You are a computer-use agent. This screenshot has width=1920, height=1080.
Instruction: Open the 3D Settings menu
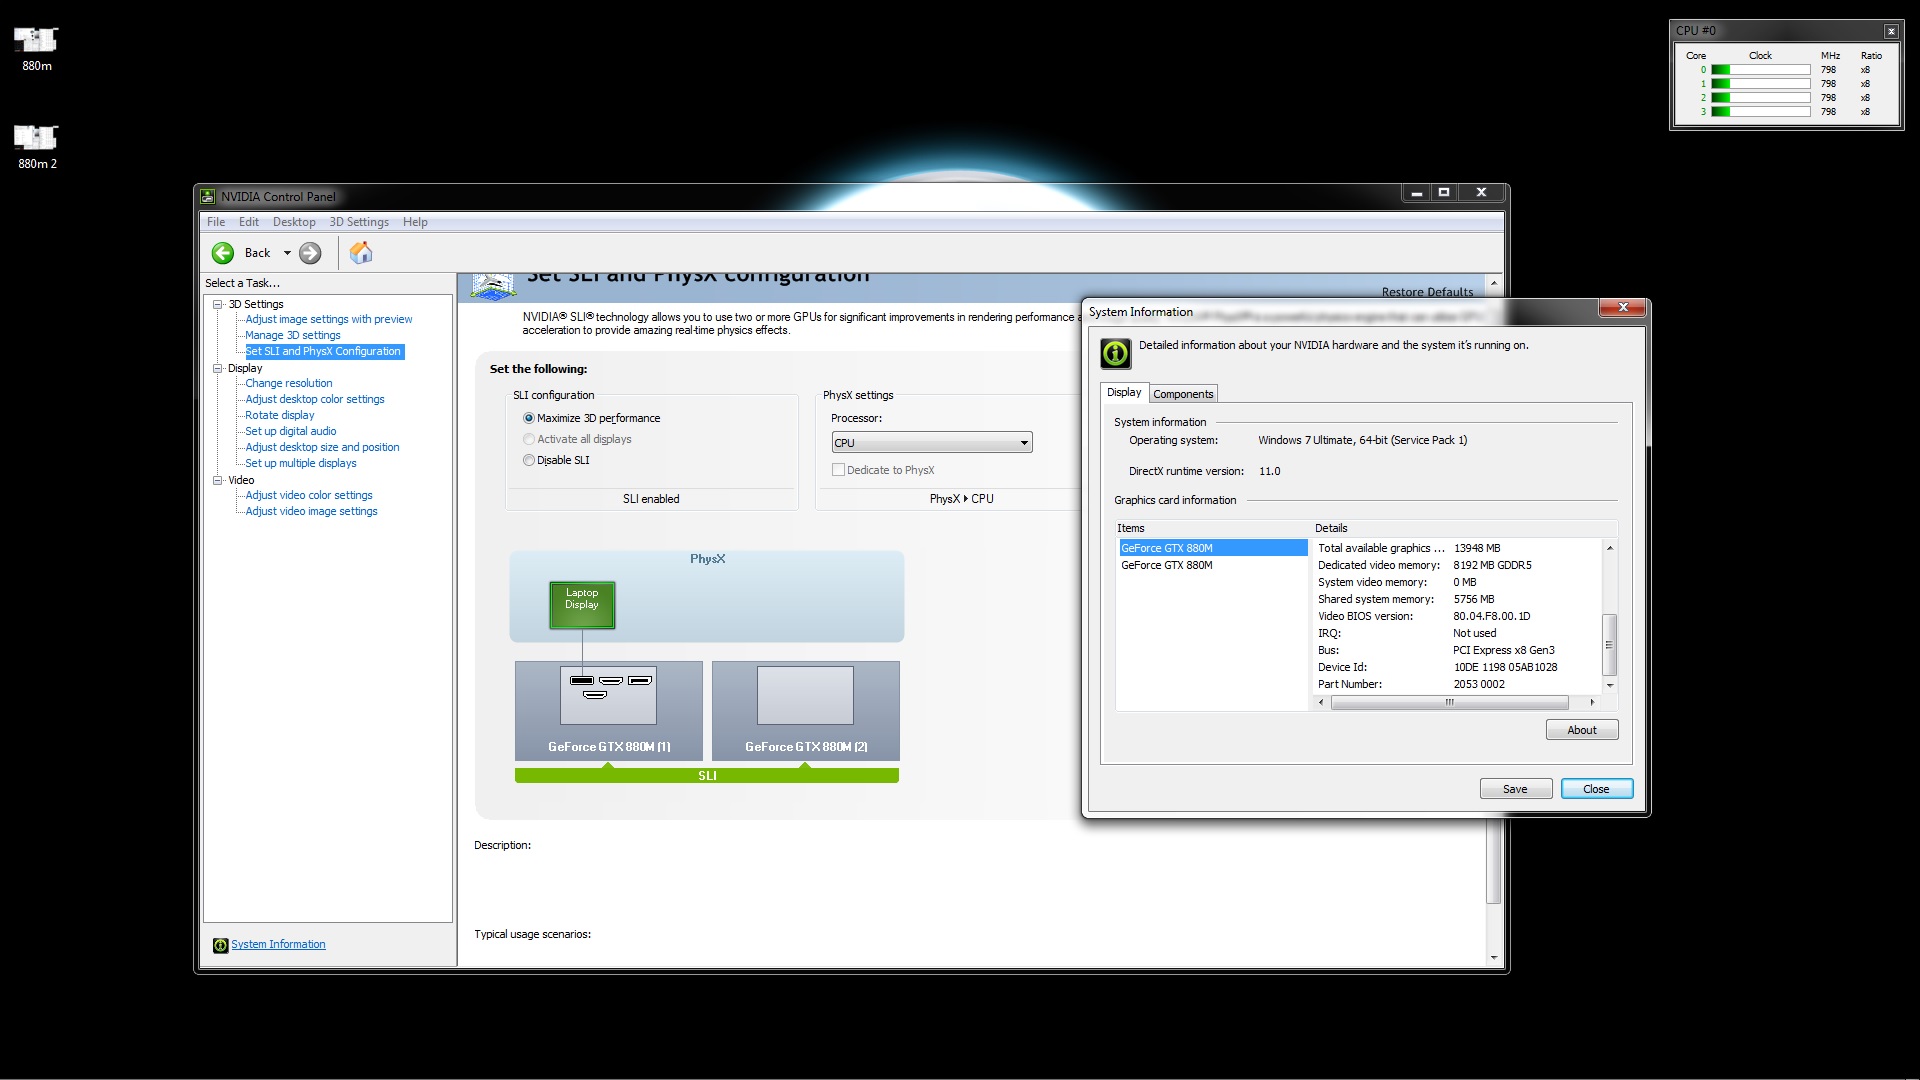[359, 222]
